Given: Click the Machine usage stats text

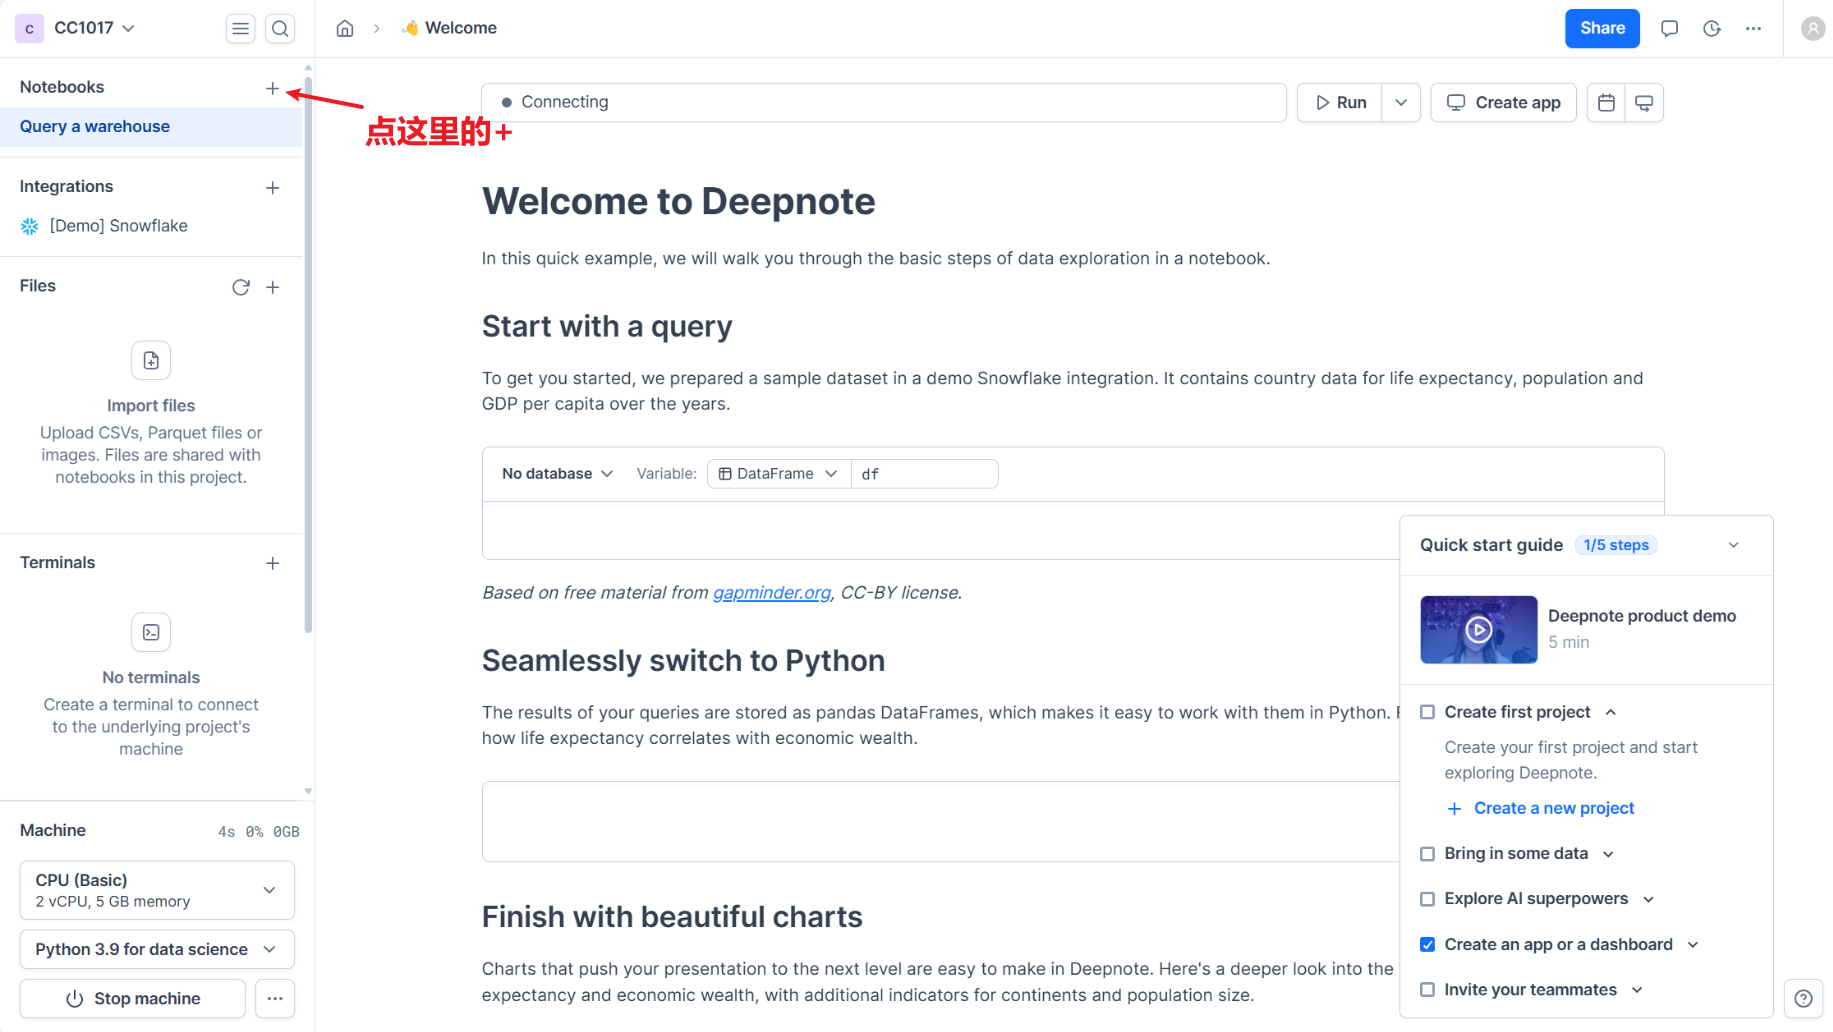Looking at the screenshot, I should tap(259, 832).
